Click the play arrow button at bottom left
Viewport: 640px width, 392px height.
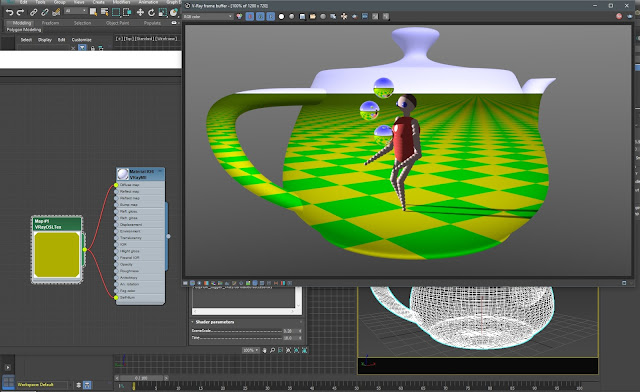pos(8,368)
